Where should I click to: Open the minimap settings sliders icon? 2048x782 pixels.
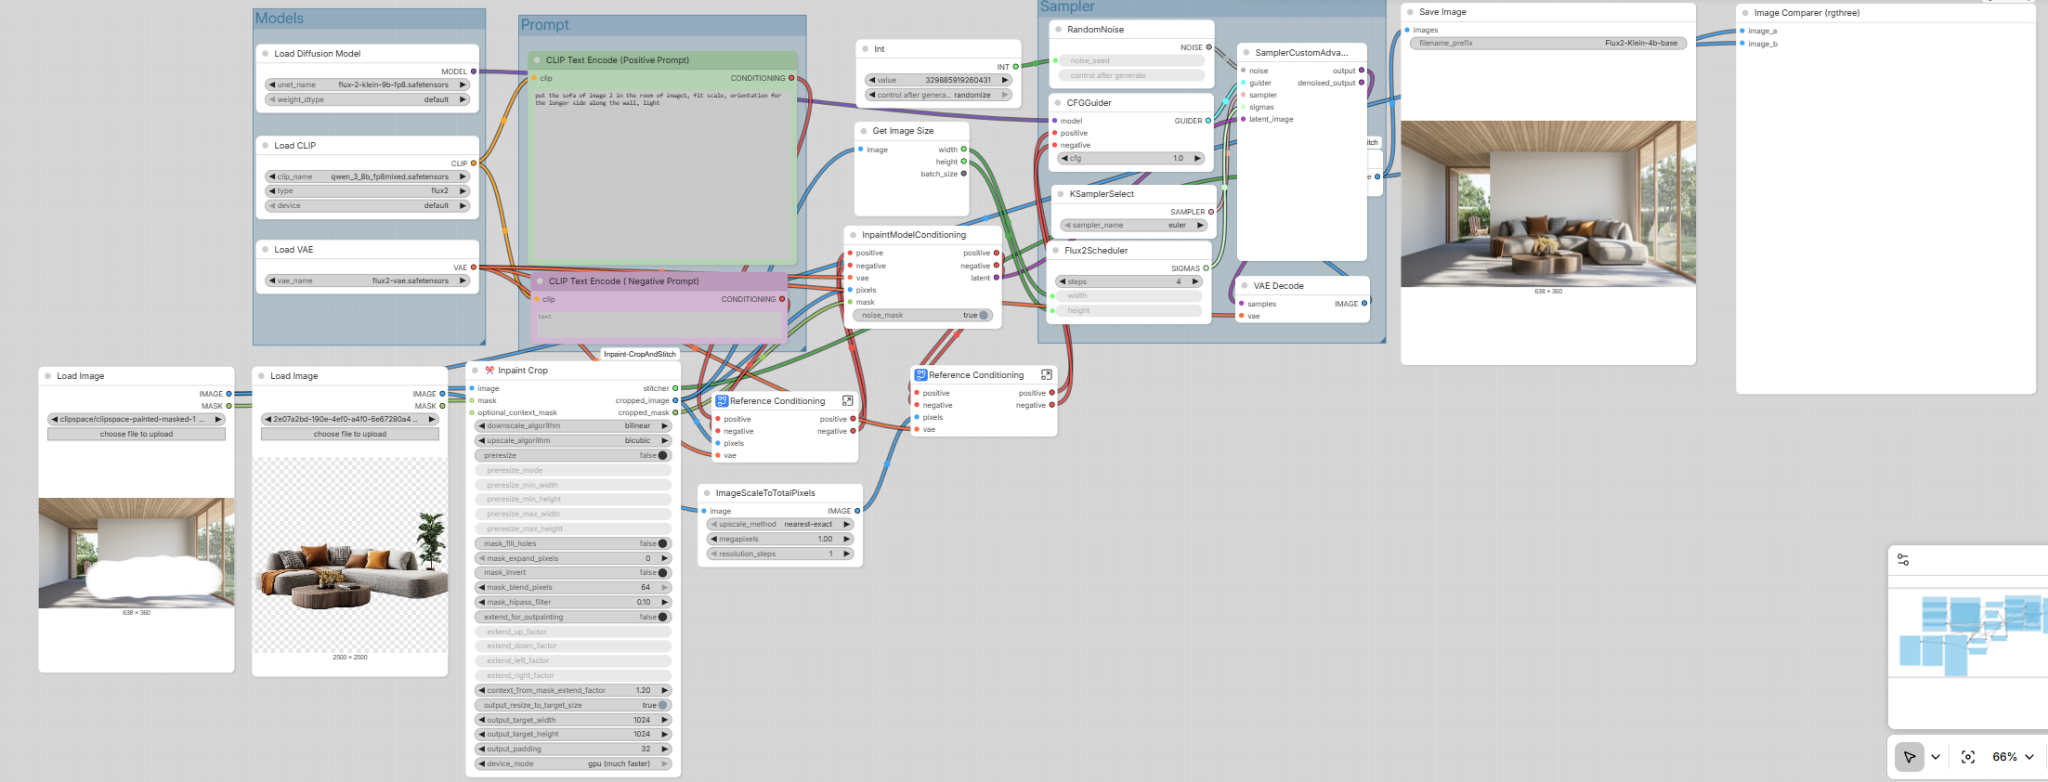(x=1903, y=560)
